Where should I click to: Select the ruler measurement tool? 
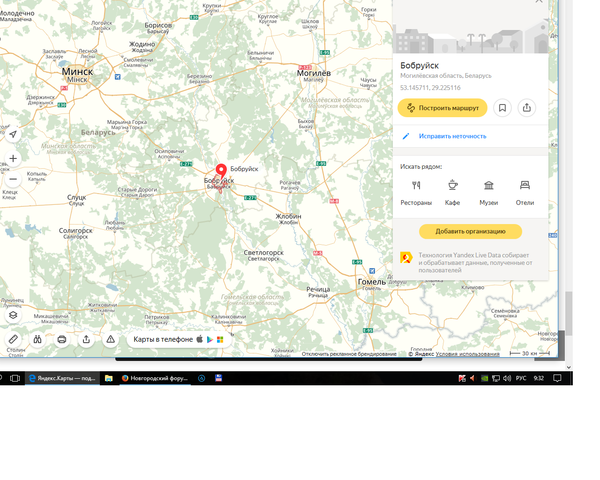point(13,339)
